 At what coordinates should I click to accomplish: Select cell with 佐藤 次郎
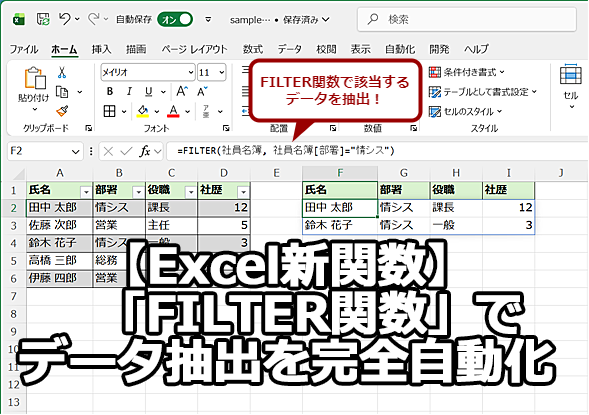(x=59, y=225)
